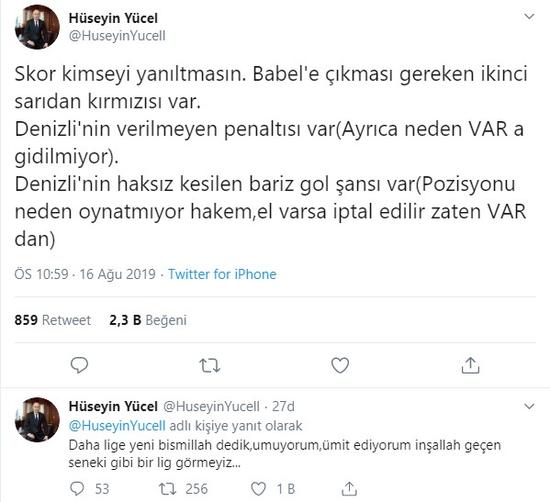Screen dimensions: 550x502
Task: Click the @HuseyinYucell handle under main name
Action: point(117,36)
